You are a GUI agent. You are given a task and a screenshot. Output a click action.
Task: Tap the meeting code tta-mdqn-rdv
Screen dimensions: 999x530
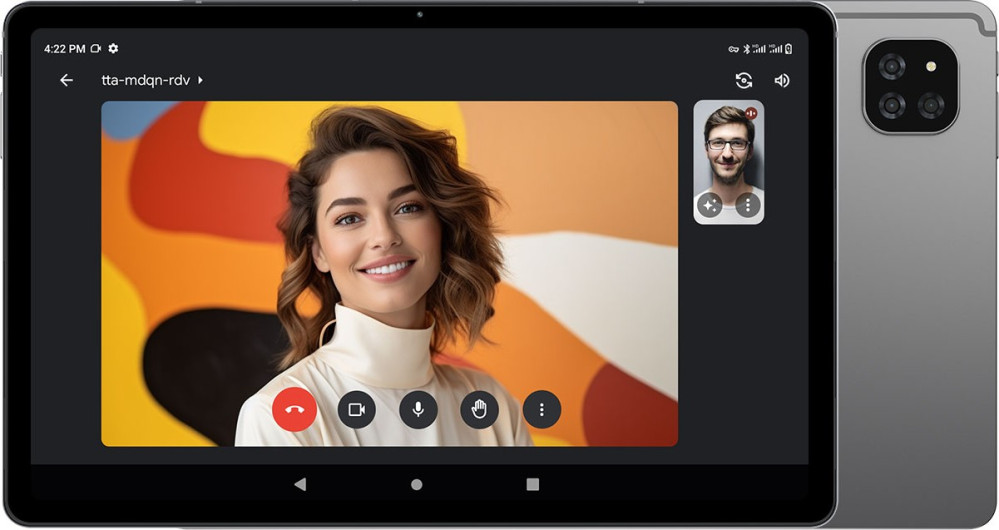click(x=146, y=80)
